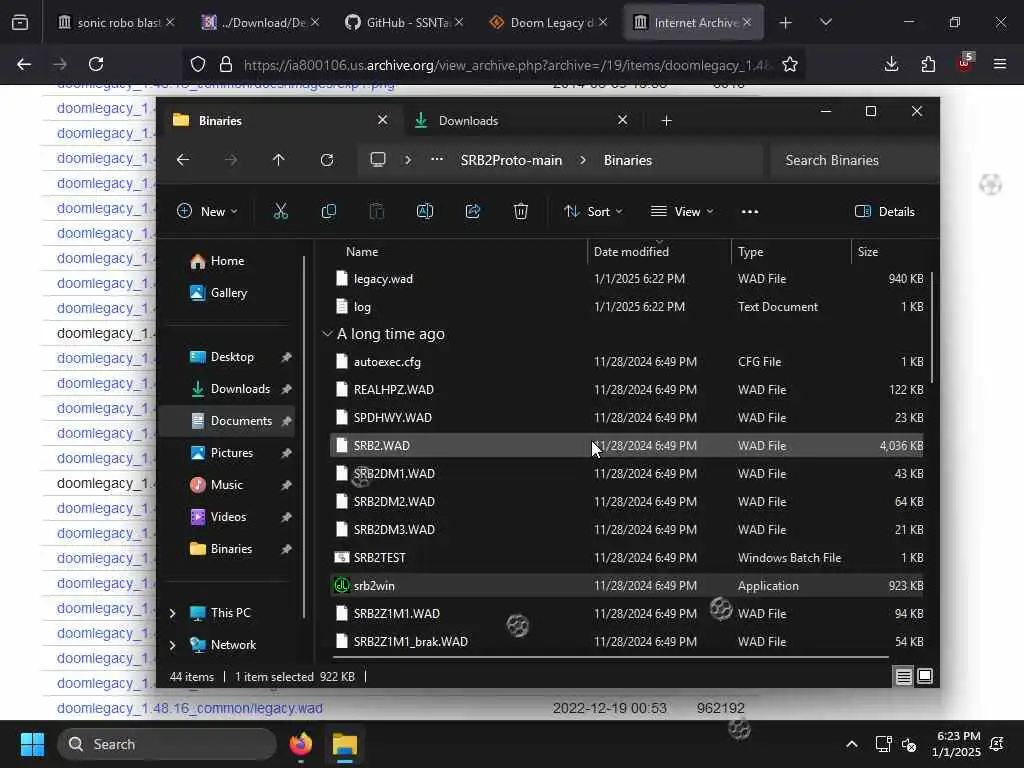This screenshot has width=1024, height=768.
Task: Select the srb2win application file
Action: pyautogui.click(x=627, y=586)
